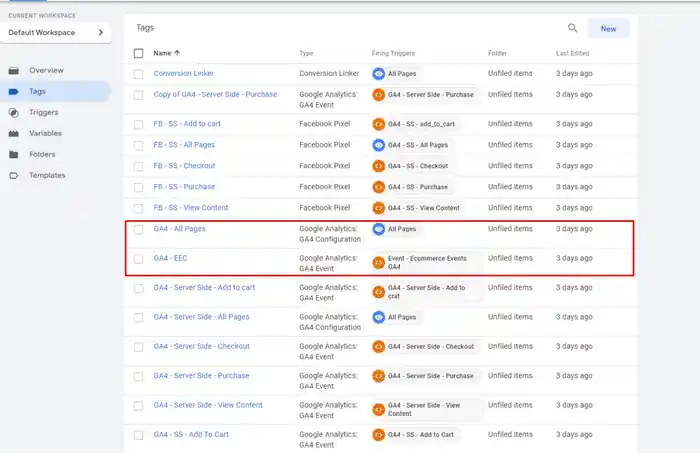Screen dimensions: 700x453
Task: Open GA4 - Server Side - Add to cart tag
Action: (204, 287)
